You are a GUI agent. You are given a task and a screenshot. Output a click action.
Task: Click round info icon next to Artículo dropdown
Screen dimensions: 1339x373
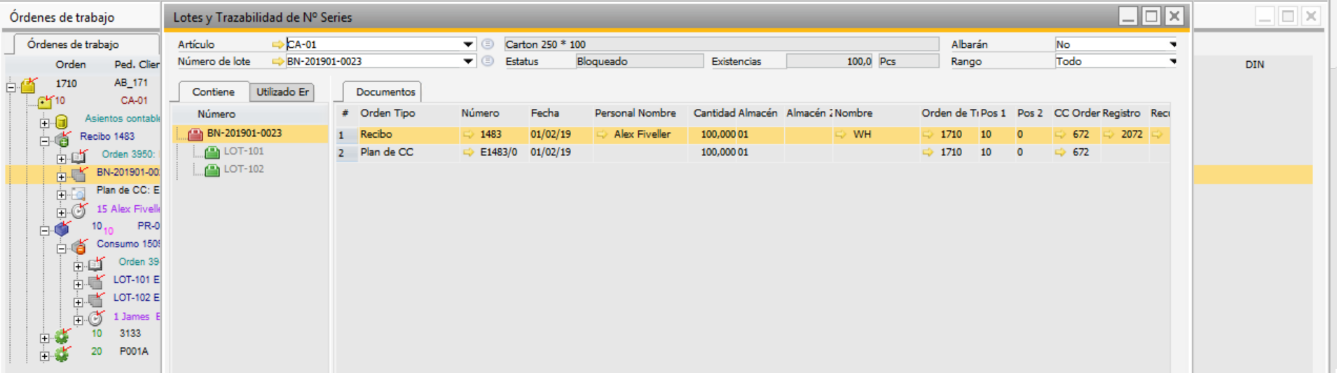tap(488, 45)
